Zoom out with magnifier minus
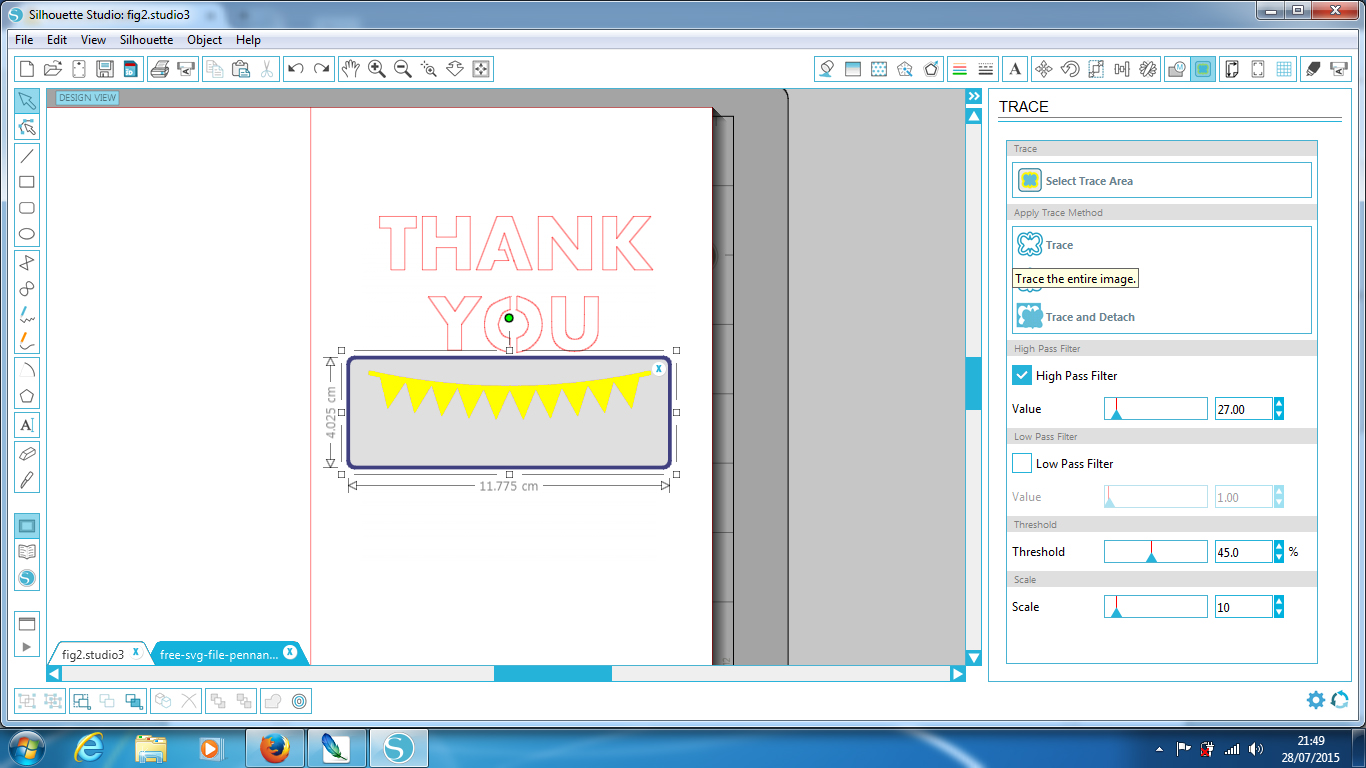Screen dimensions: 1366x768 pyautogui.click(x=403, y=69)
